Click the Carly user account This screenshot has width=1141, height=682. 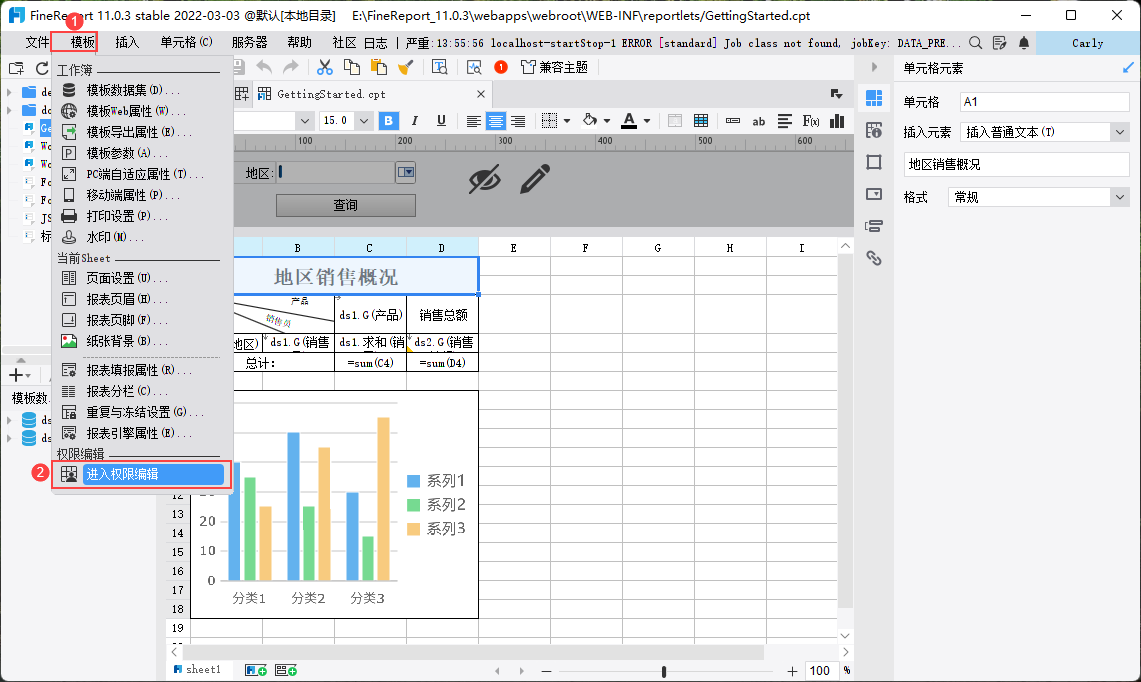(x=1088, y=43)
